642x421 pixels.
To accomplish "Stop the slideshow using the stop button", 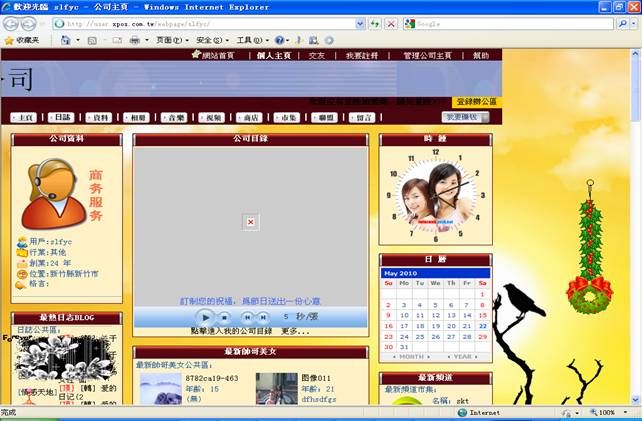I will tap(226, 317).
